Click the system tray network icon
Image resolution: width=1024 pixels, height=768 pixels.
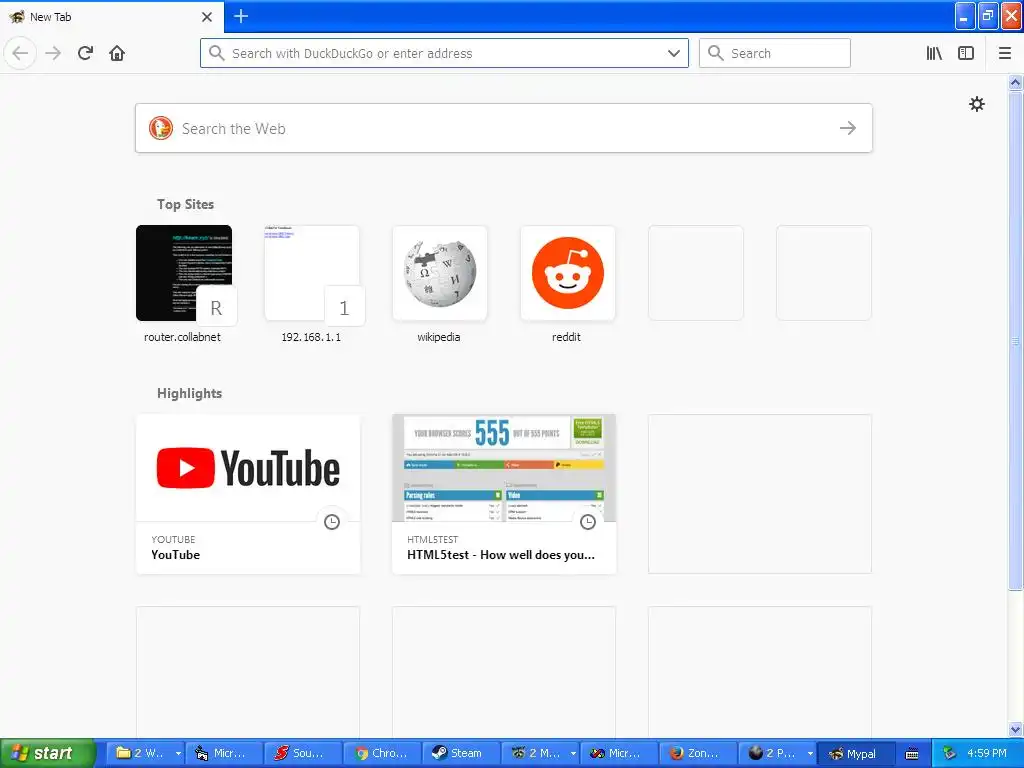[x=949, y=753]
